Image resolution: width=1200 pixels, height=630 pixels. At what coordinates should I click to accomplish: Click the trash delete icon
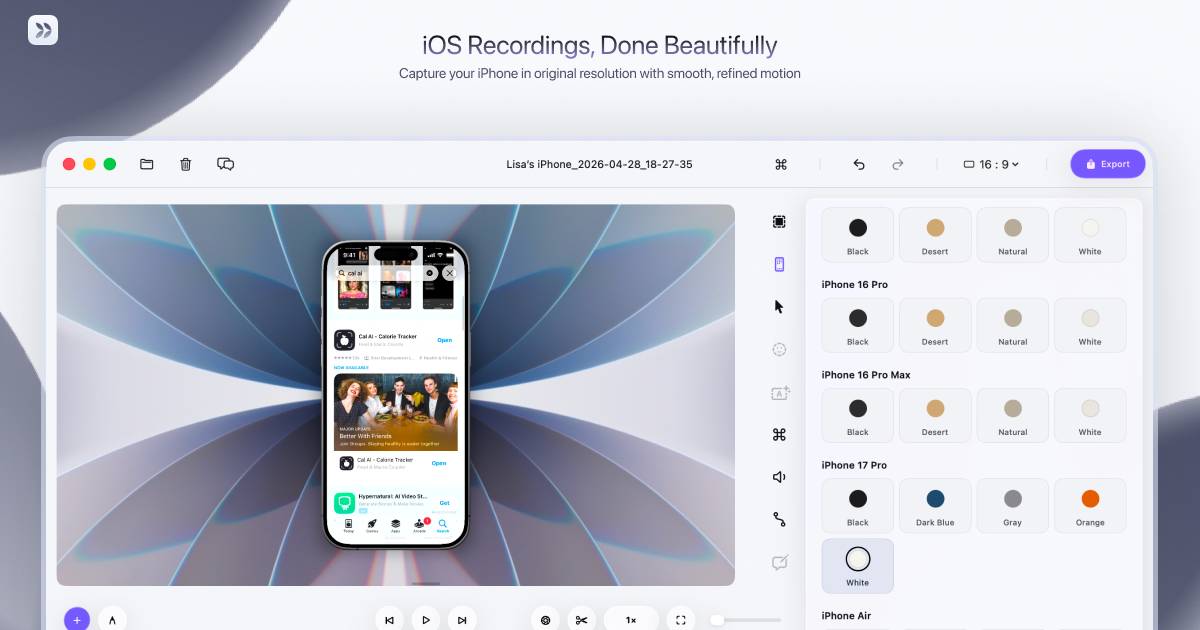click(x=186, y=164)
